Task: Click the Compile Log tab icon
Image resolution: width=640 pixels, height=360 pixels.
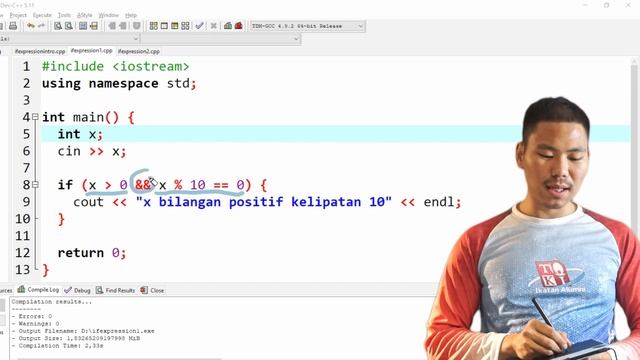Action: pos(21,290)
